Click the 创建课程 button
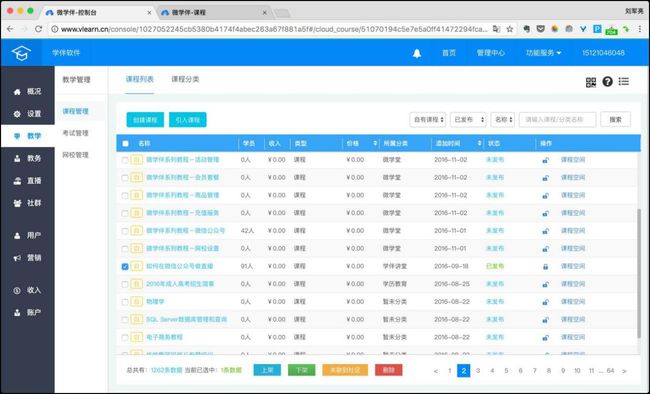The image size is (650, 394). point(145,120)
